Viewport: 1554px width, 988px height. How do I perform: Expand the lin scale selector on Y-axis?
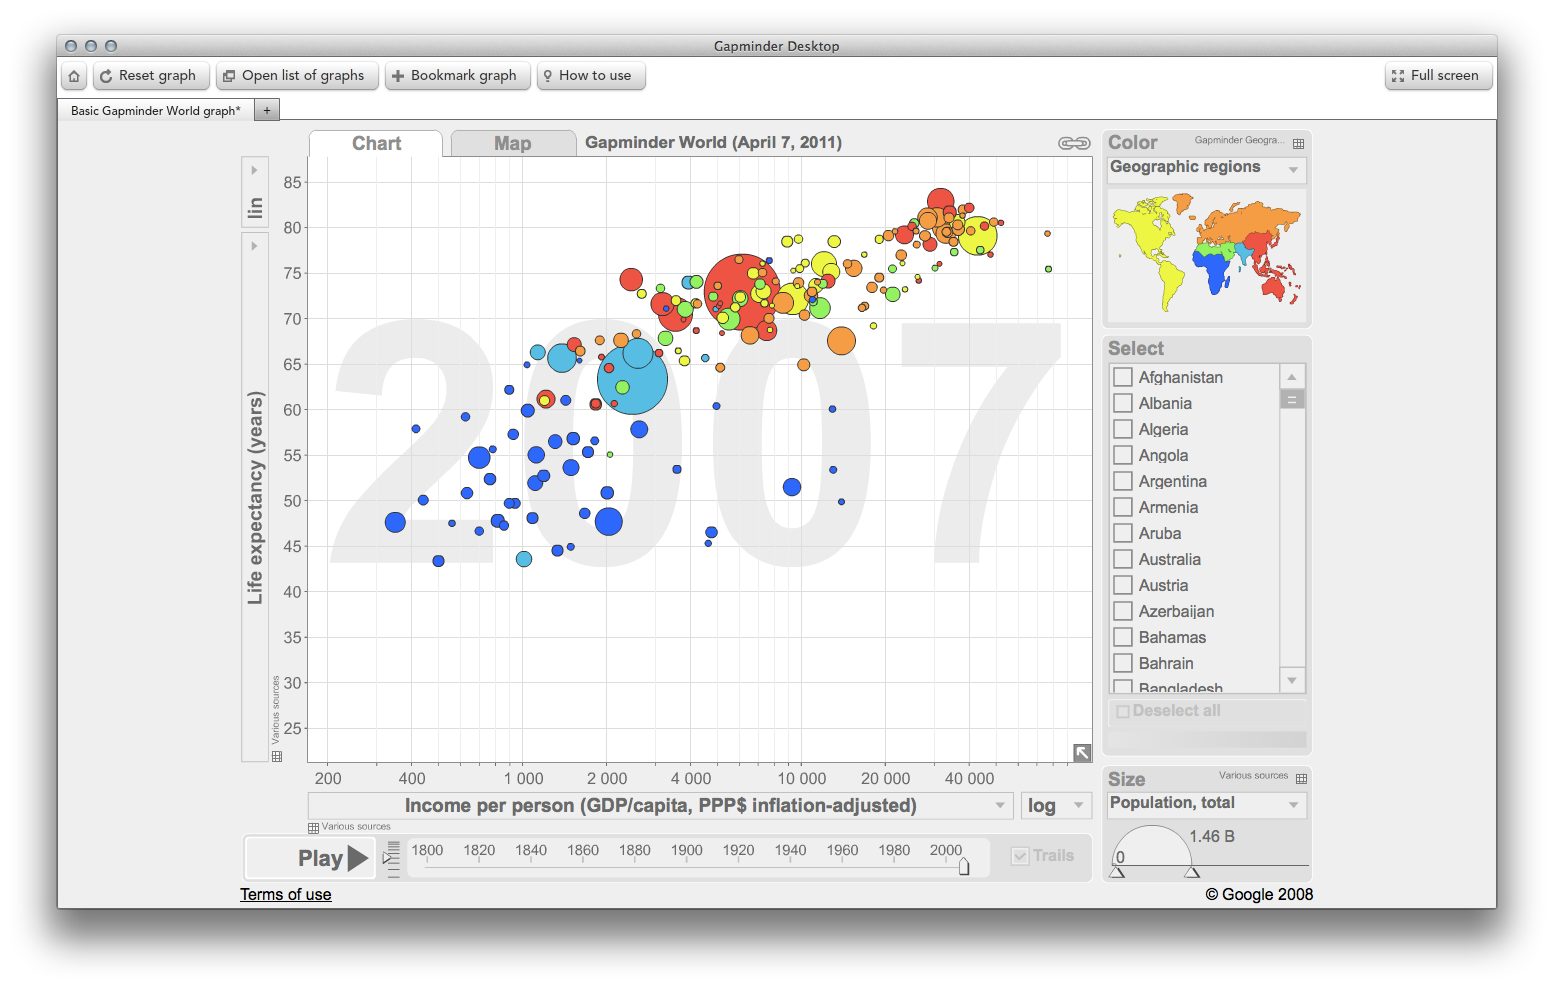click(x=254, y=193)
